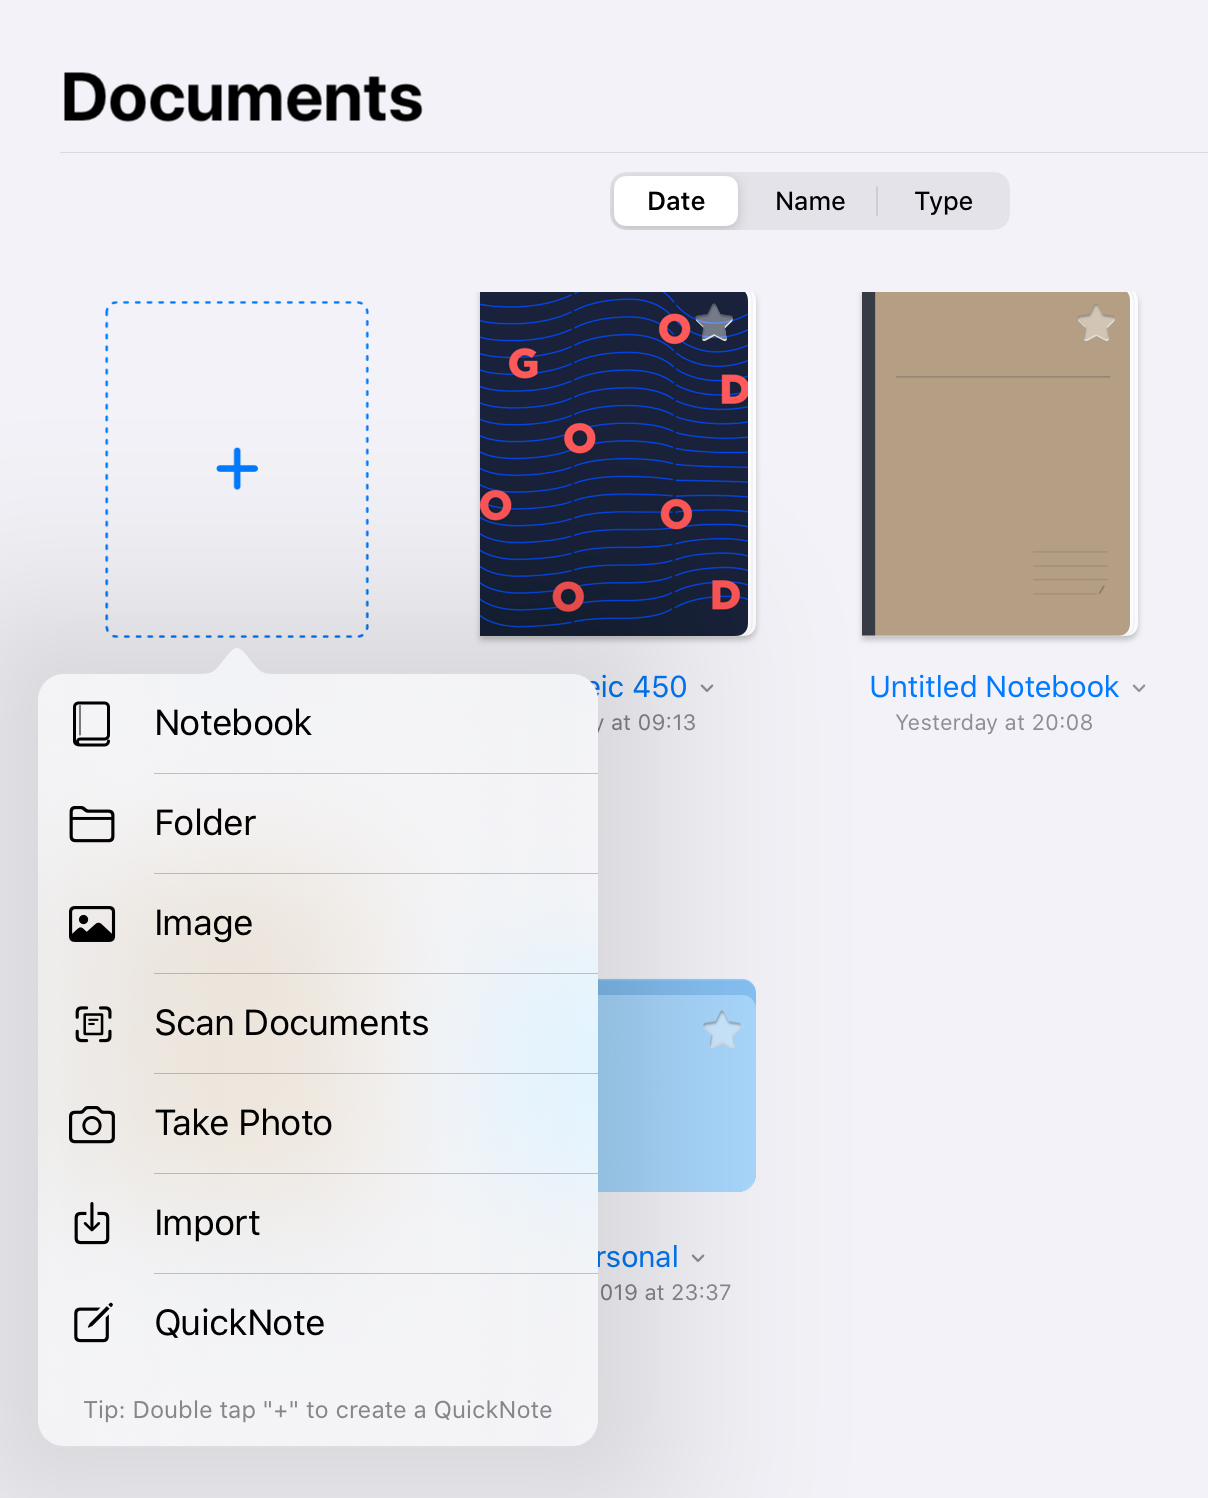Open the 'ic 450' notebook title link

[643, 687]
